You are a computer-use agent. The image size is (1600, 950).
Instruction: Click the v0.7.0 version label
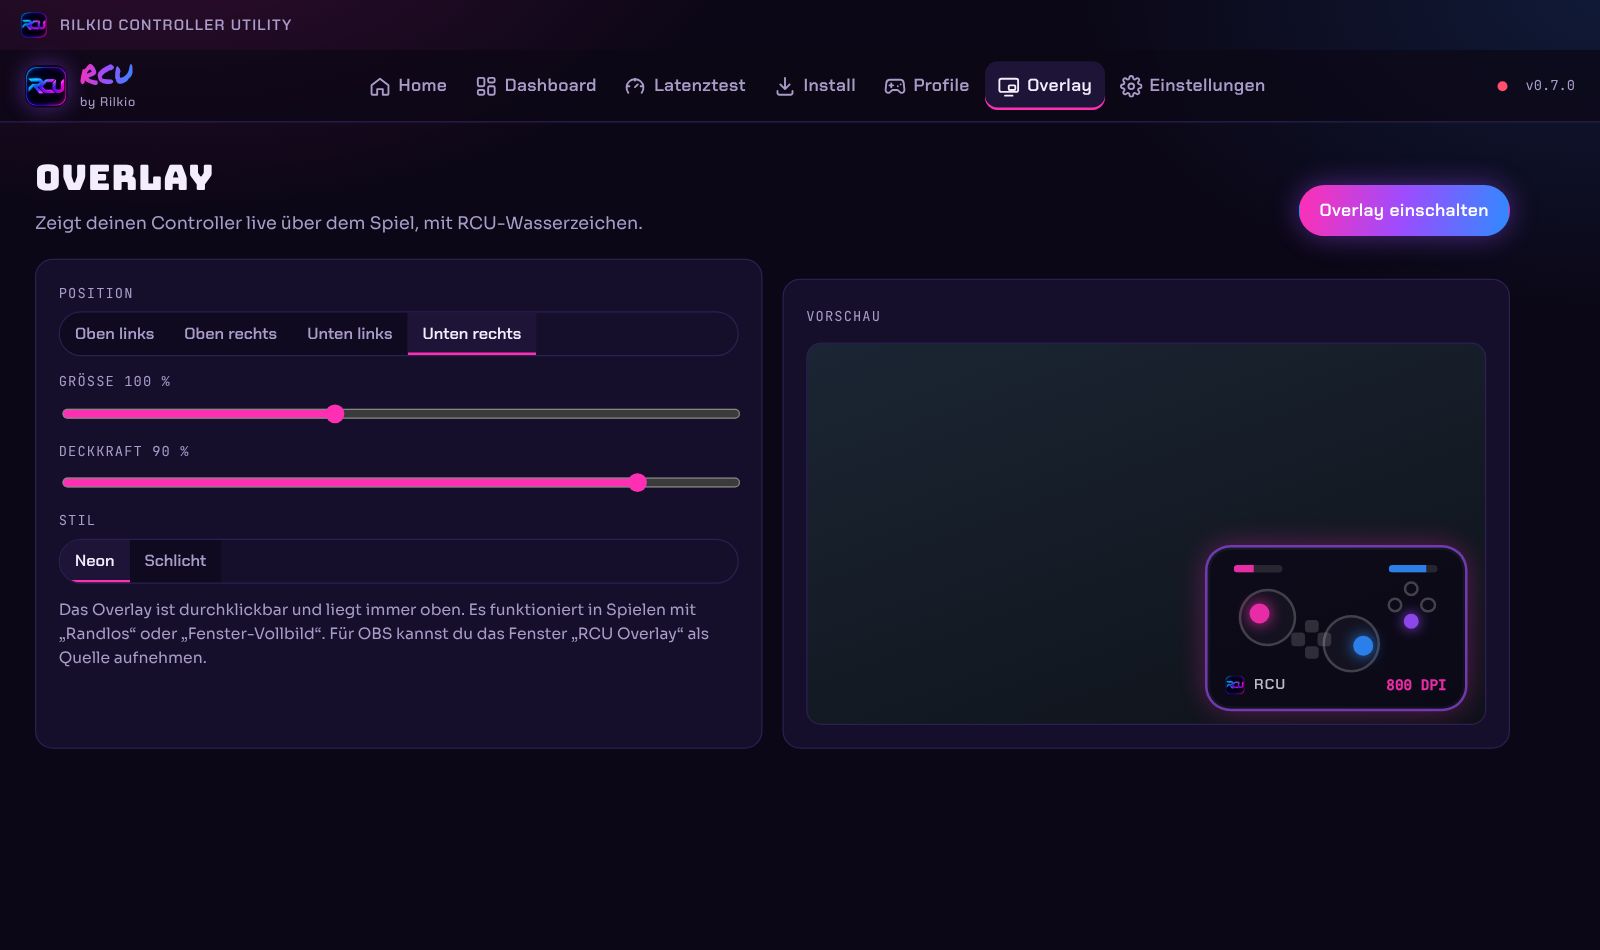click(1550, 86)
